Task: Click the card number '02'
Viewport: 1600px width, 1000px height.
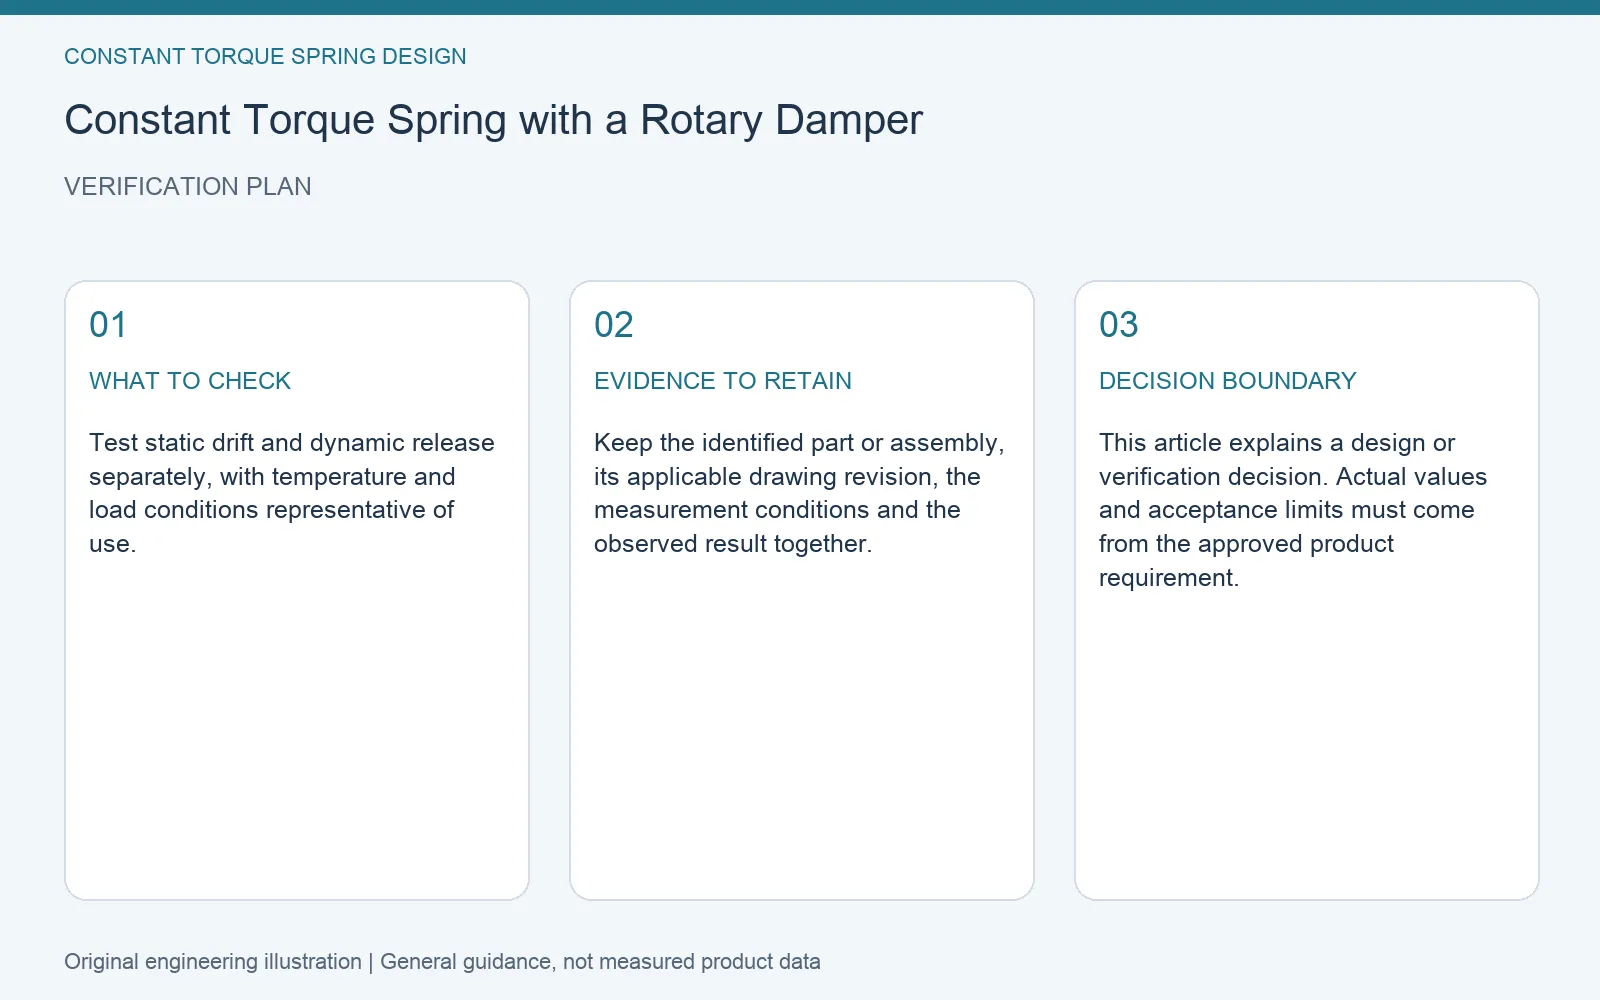Action: coord(614,325)
